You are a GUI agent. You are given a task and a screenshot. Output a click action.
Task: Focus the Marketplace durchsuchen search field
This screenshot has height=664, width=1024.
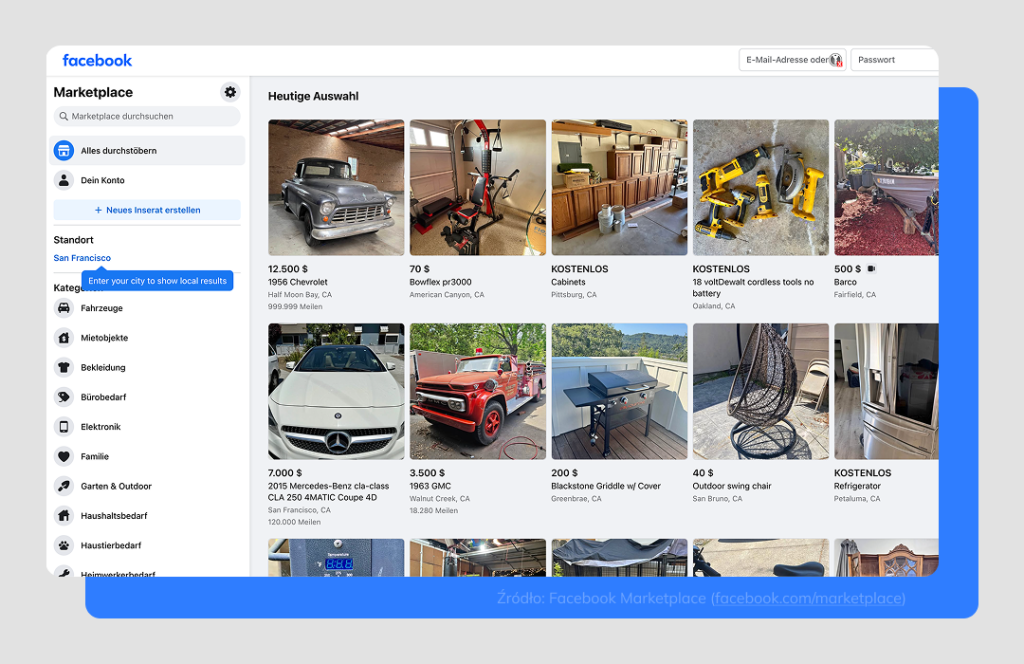click(147, 116)
